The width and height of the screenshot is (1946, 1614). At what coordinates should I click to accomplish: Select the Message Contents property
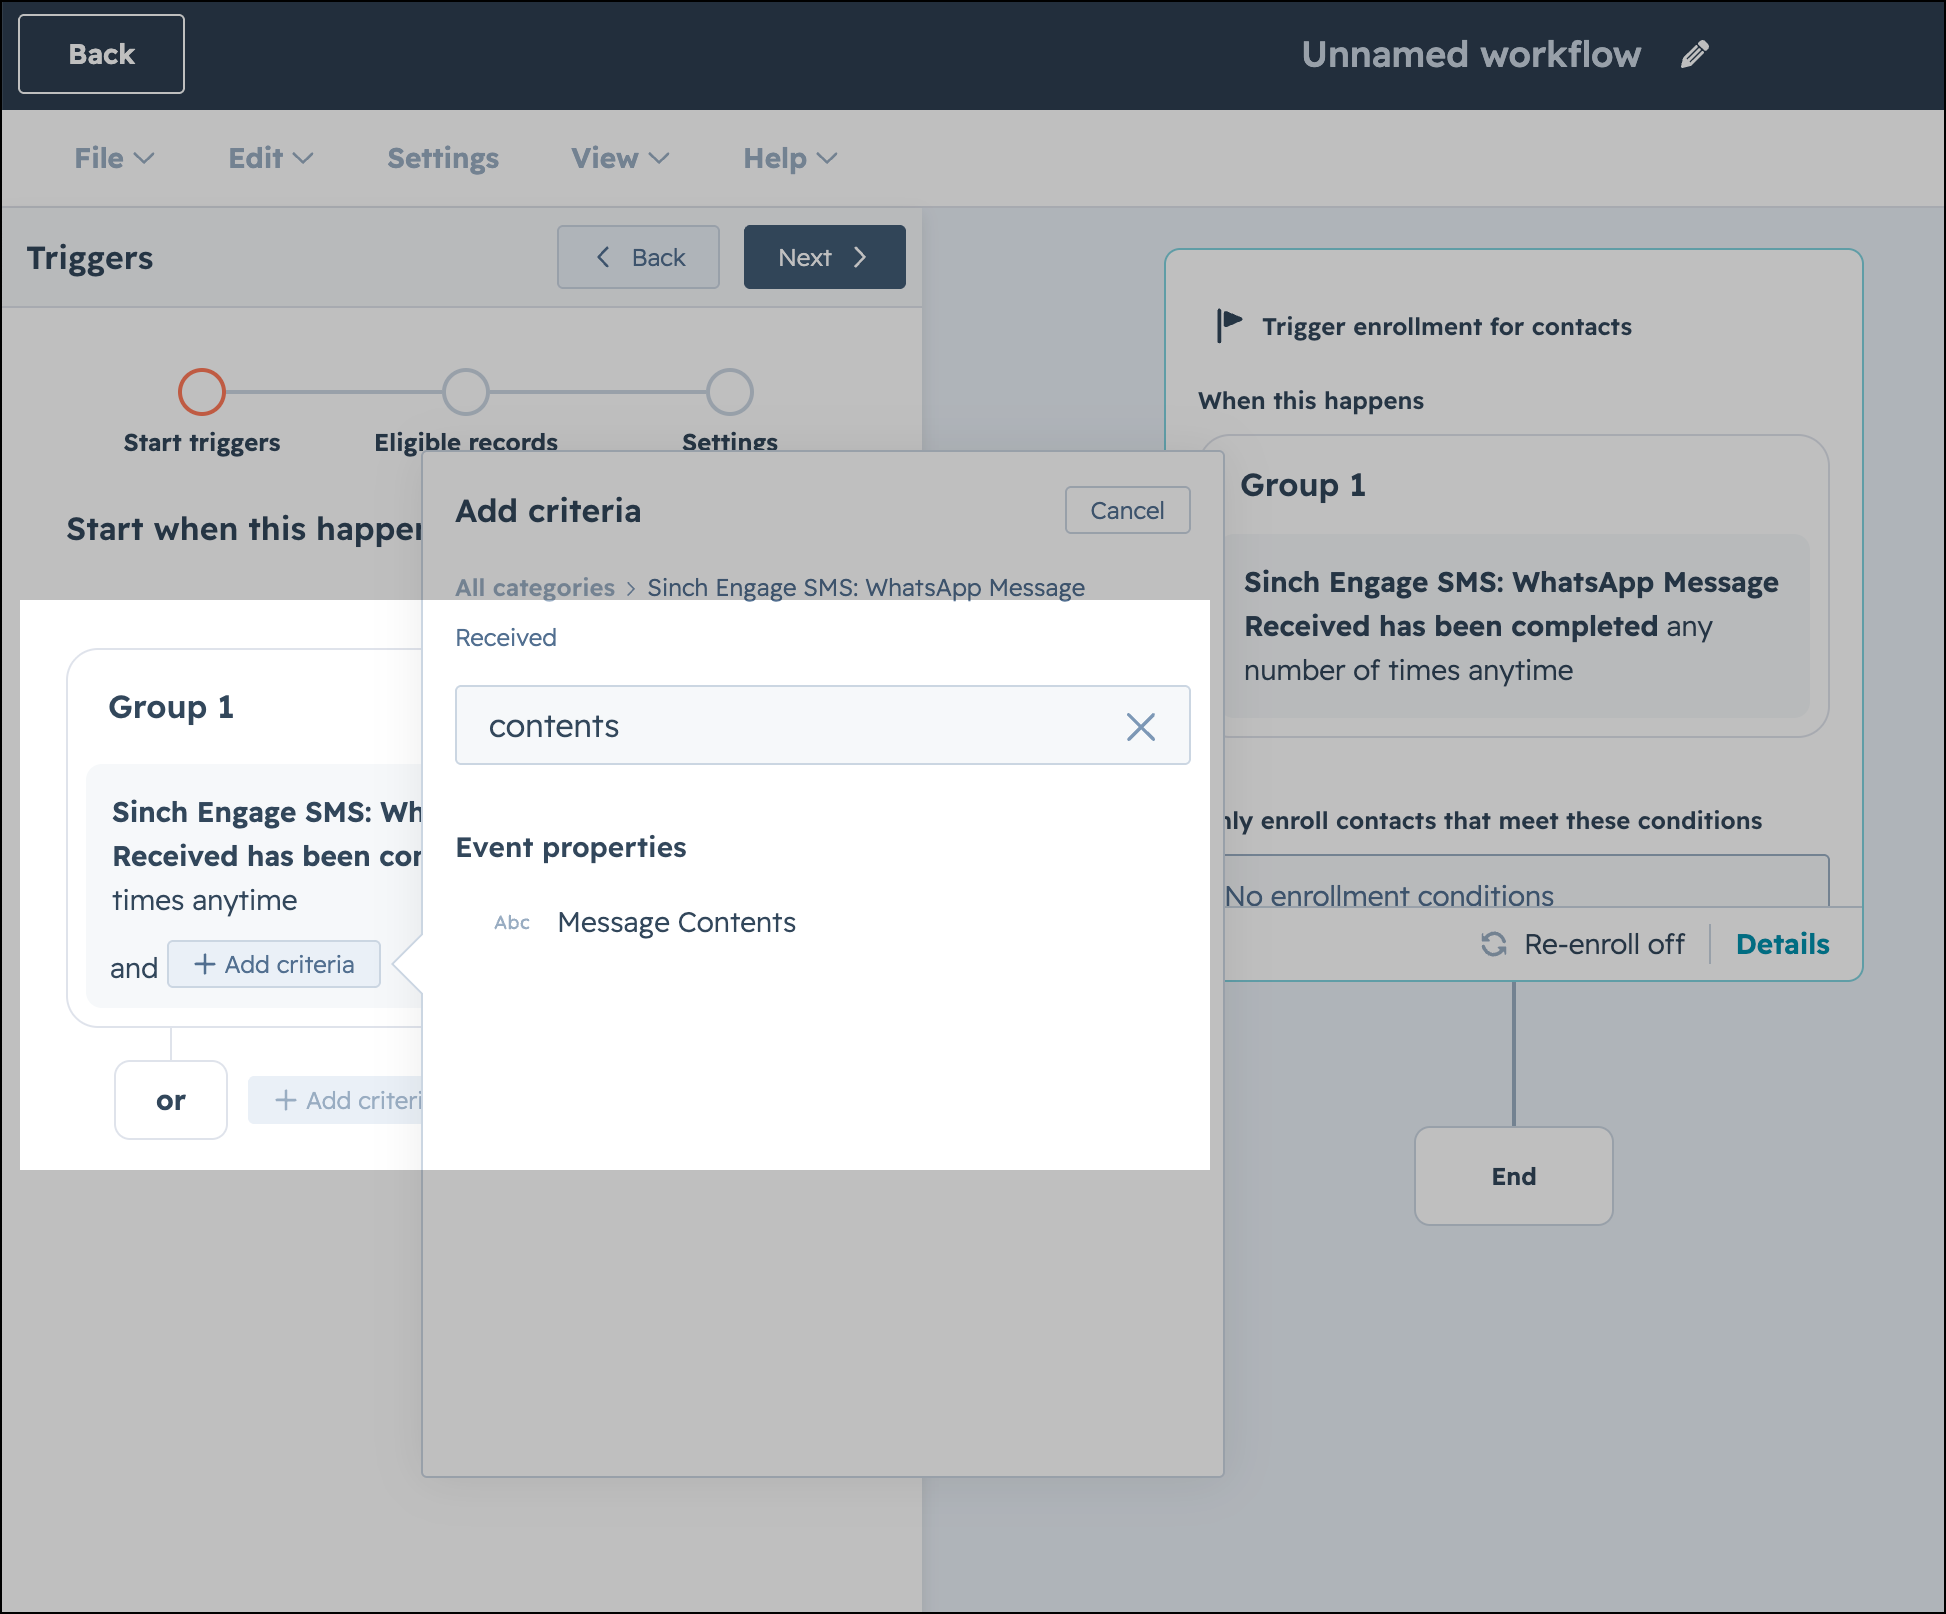(x=676, y=922)
